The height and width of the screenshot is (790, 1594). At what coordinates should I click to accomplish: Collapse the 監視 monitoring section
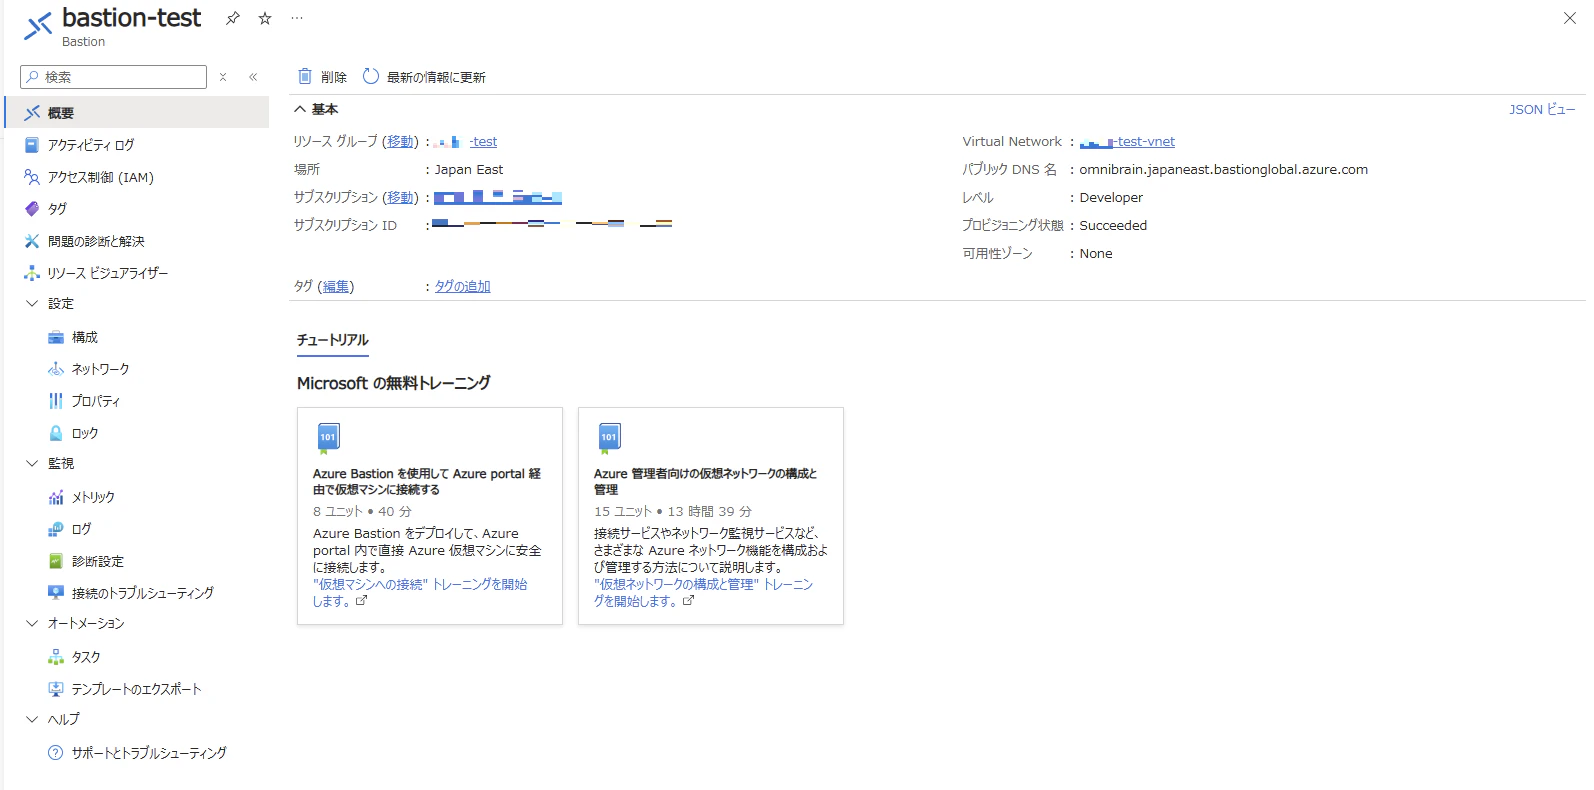(32, 463)
